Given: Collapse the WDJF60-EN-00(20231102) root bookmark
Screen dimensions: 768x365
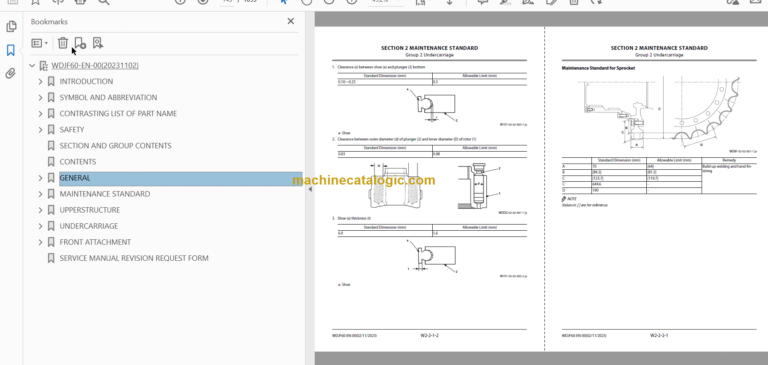Looking at the screenshot, I should tap(32, 66).
